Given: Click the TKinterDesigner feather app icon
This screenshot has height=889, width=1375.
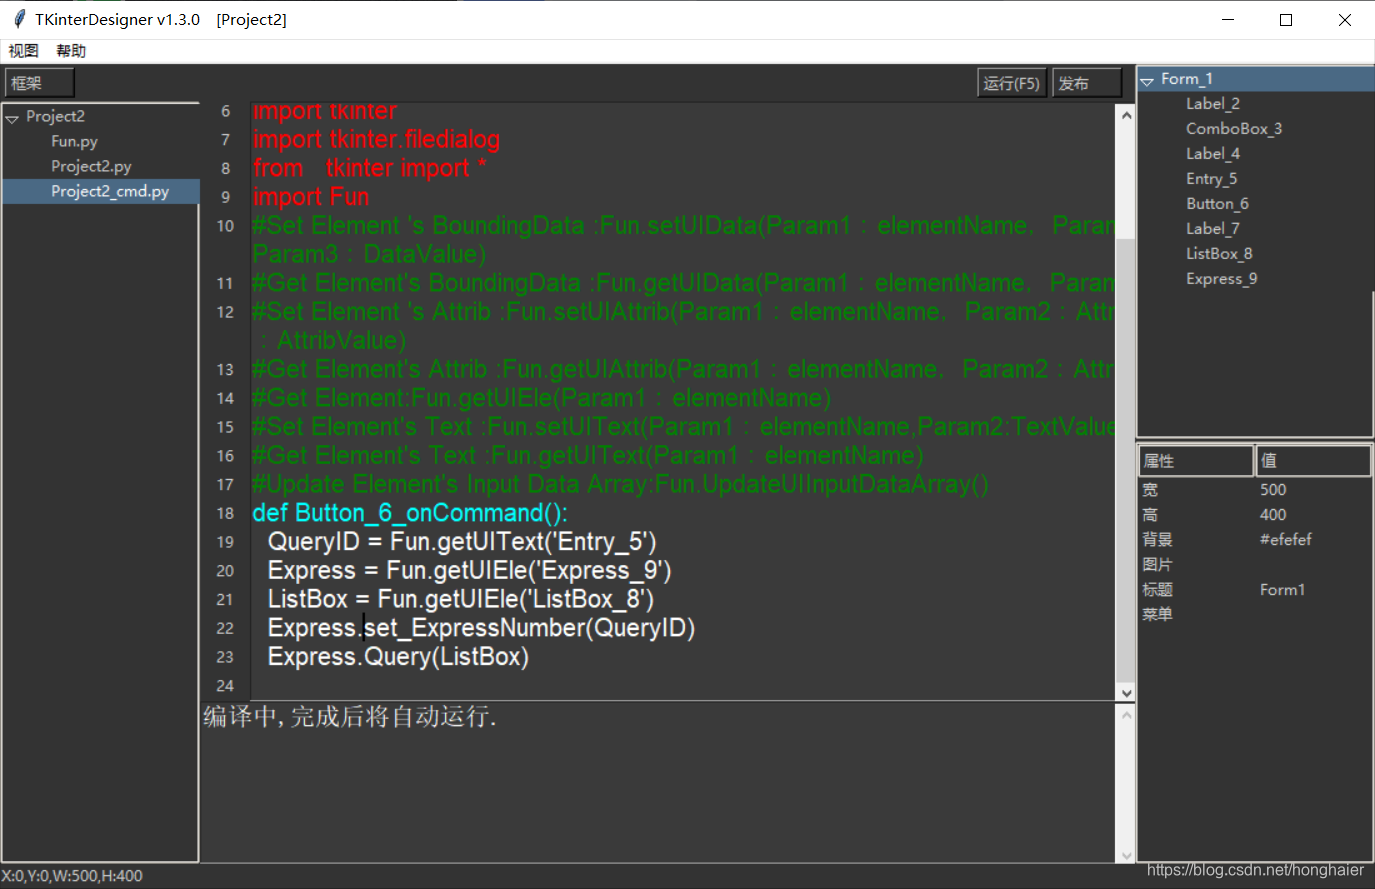Looking at the screenshot, I should [19, 19].
